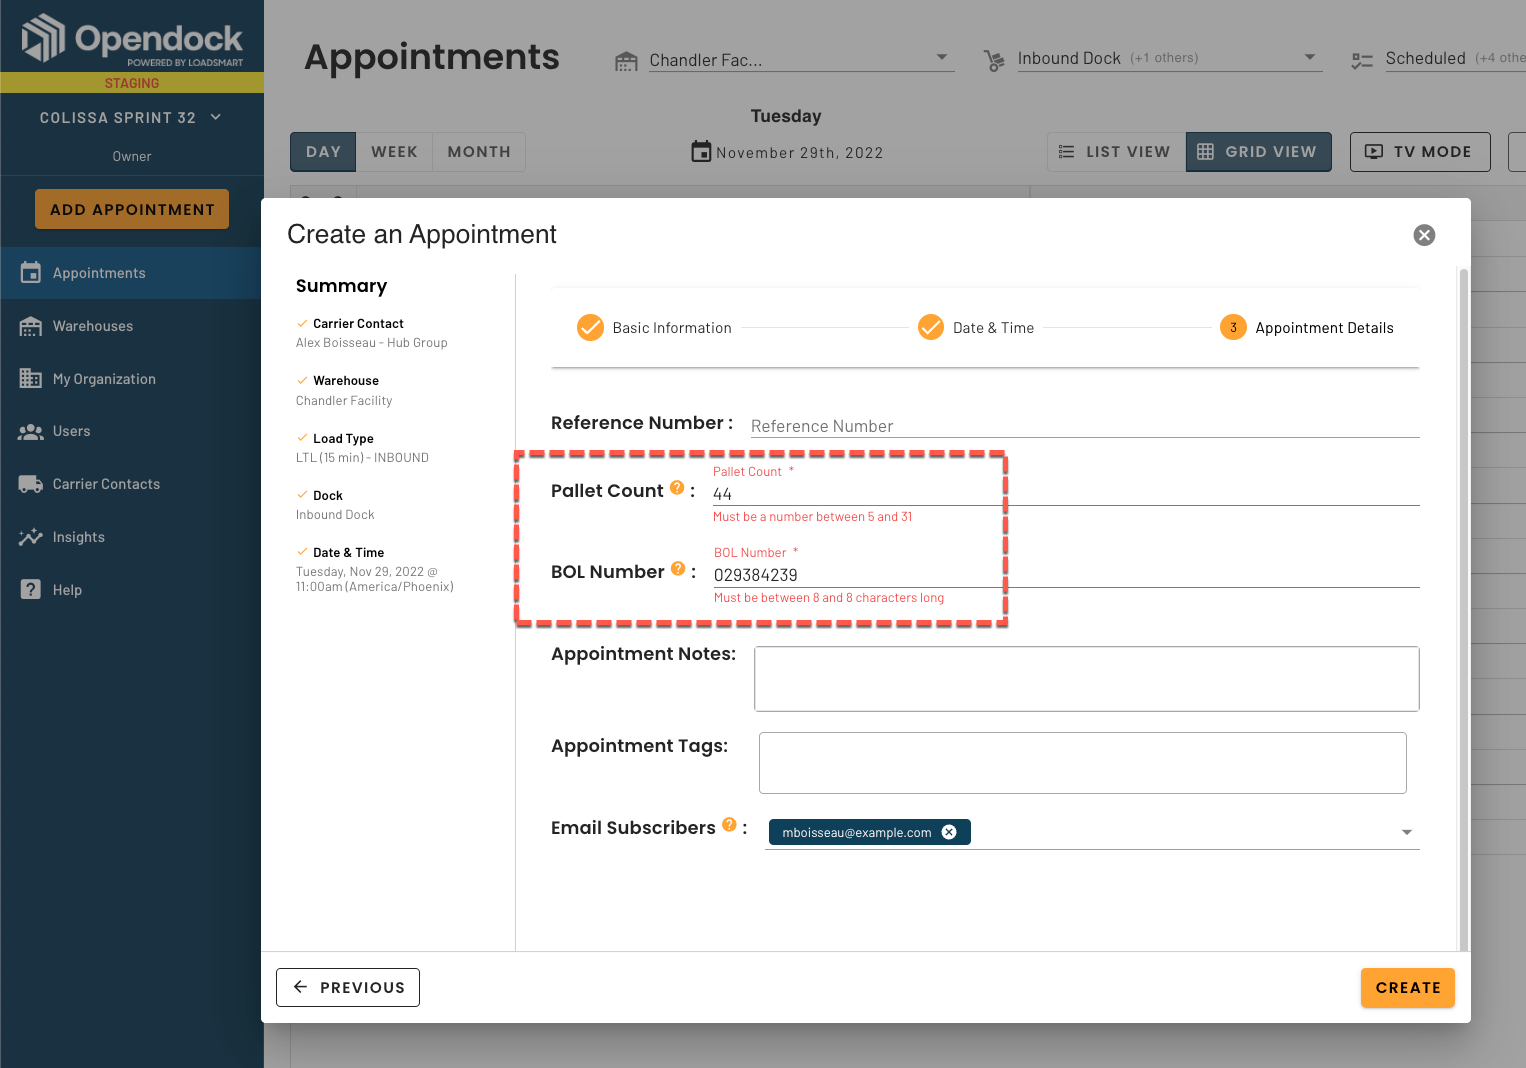Click the Opendock logo
The image size is (1526, 1068).
[x=132, y=40]
